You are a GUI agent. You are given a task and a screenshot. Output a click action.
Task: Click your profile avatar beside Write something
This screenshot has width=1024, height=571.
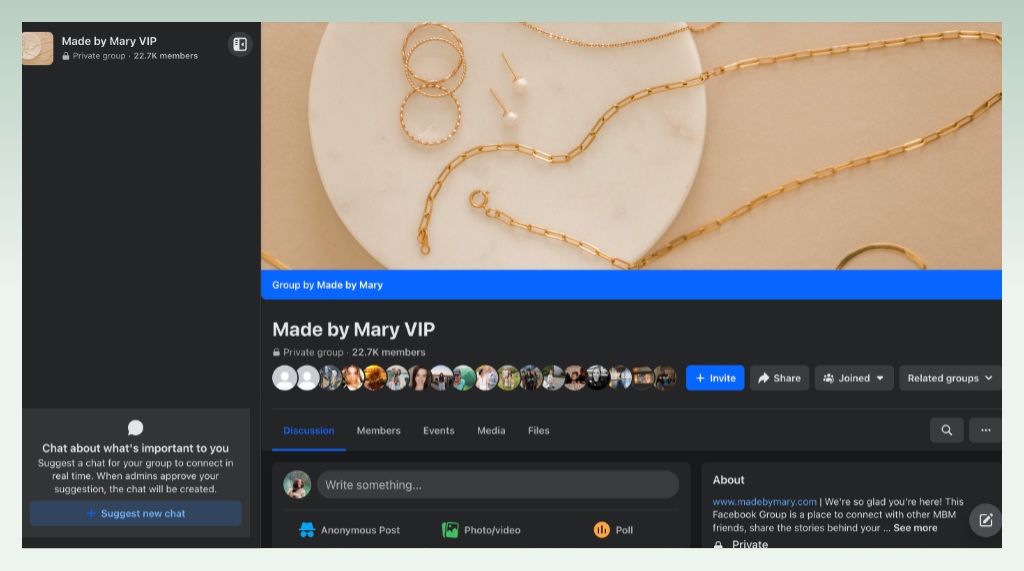pyautogui.click(x=297, y=485)
